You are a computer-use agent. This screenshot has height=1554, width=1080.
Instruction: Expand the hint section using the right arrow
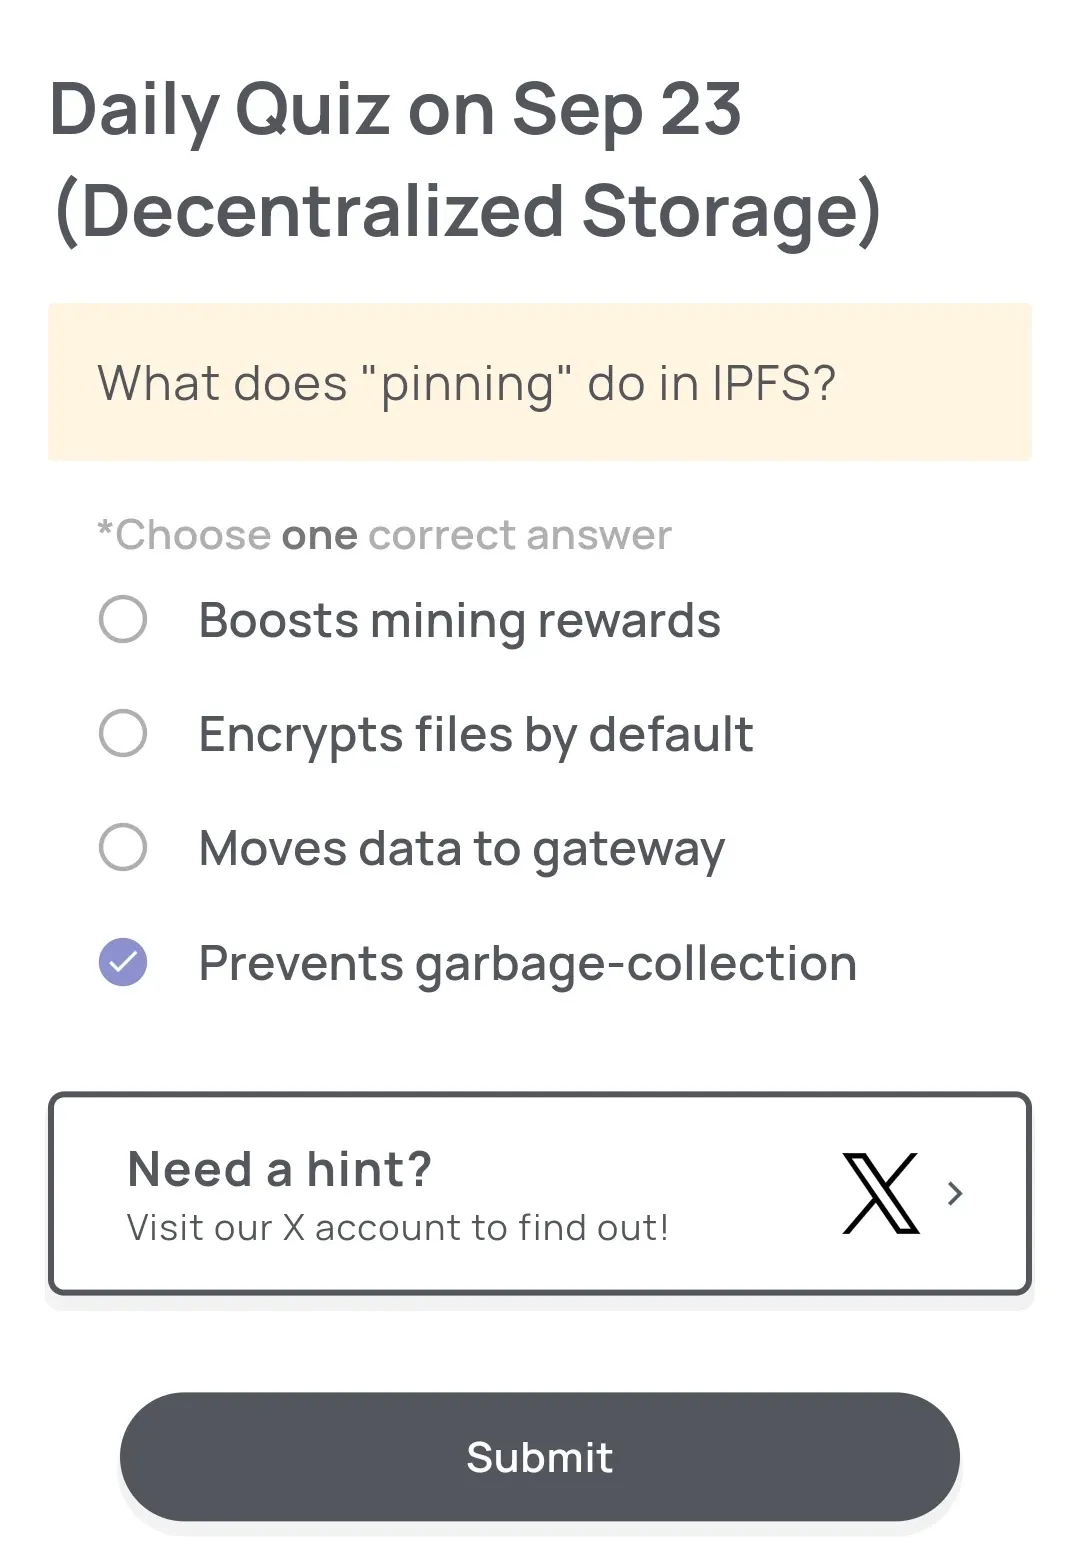click(x=956, y=1194)
